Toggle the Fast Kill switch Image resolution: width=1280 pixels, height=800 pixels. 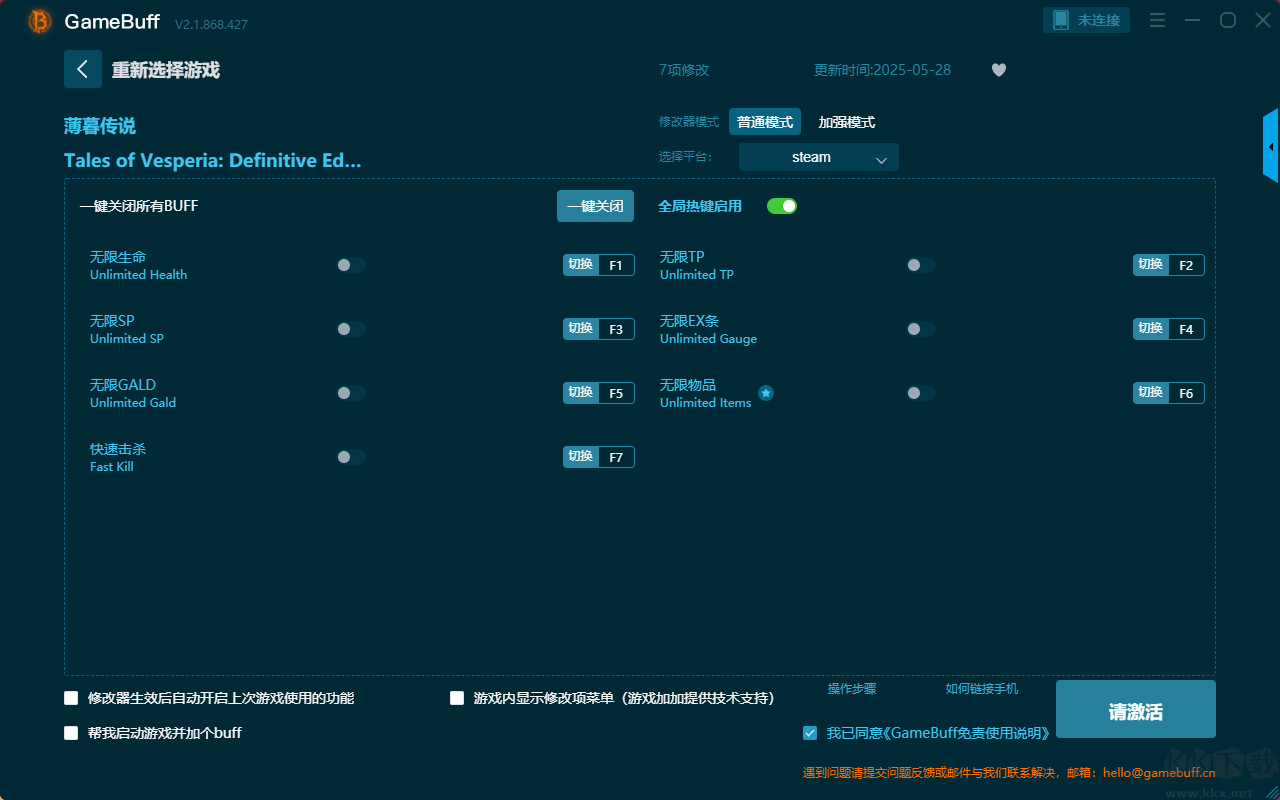pyautogui.click(x=351, y=457)
